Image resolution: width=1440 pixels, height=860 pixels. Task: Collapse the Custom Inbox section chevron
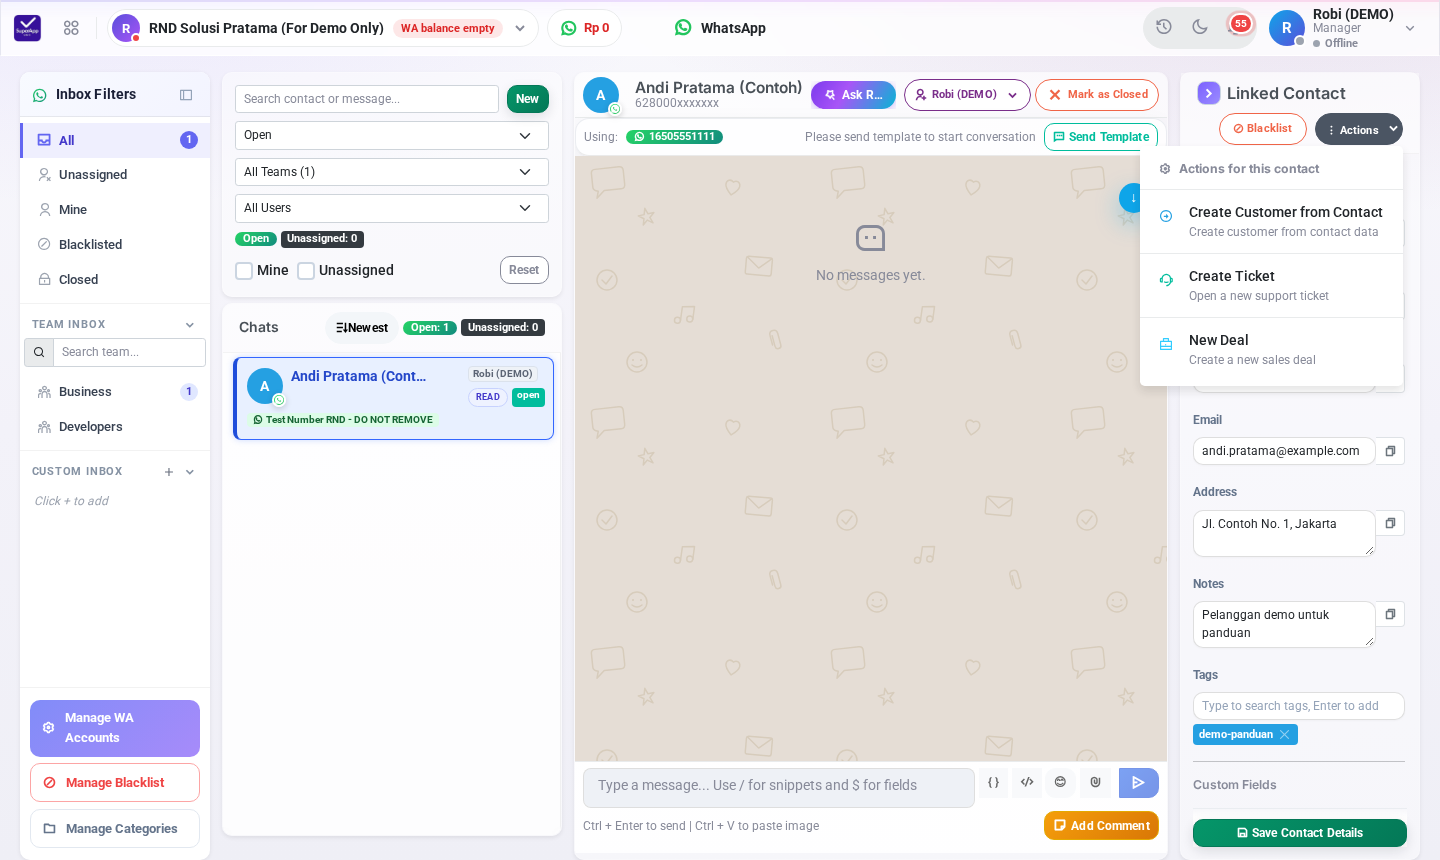(190, 472)
